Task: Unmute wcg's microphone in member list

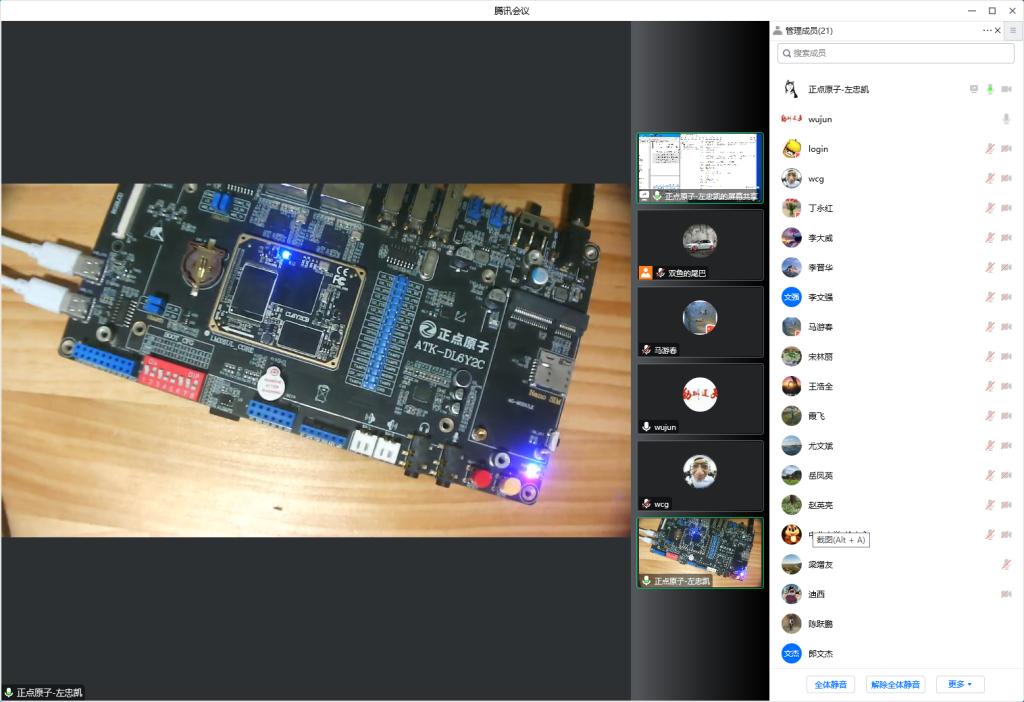Action: click(990, 179)
